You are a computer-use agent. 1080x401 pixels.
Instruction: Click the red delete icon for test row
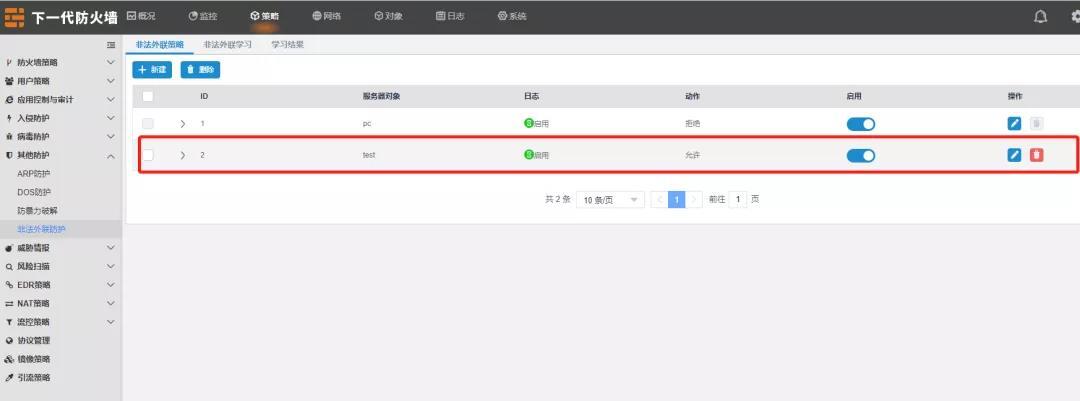click(1036, 155)
